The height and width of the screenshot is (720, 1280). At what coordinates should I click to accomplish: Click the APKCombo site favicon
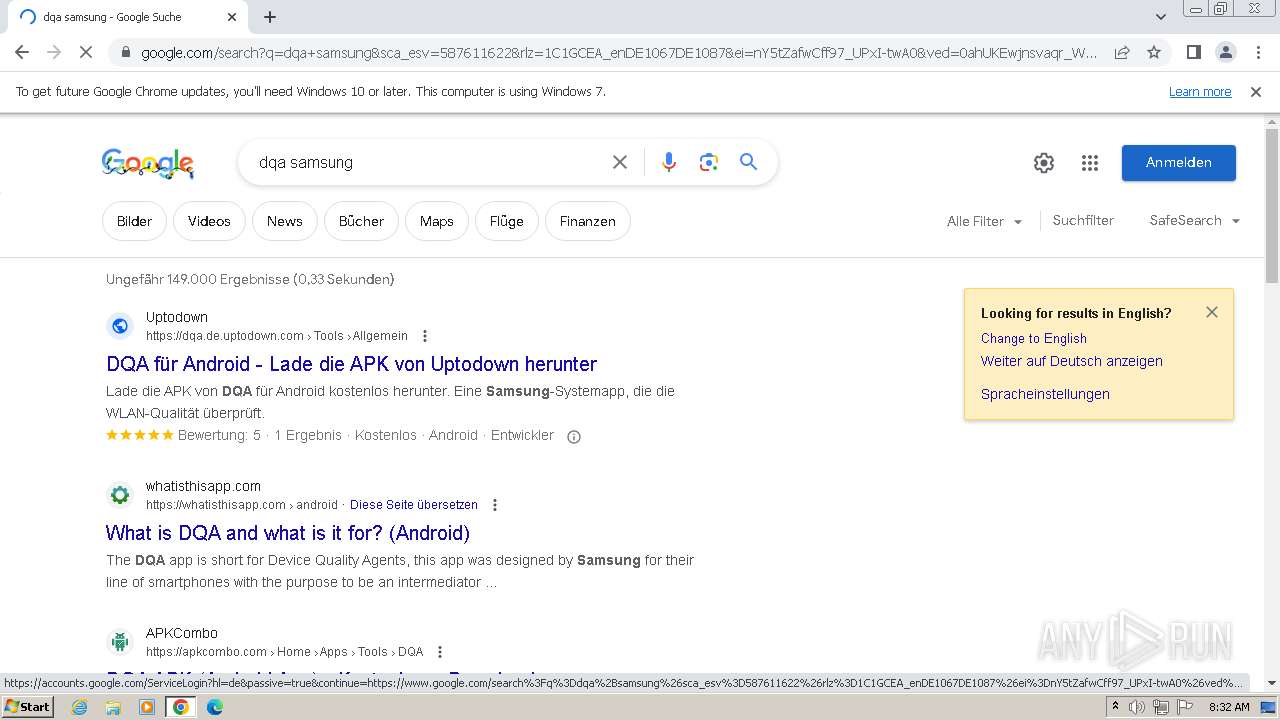(x=120, y=642)
